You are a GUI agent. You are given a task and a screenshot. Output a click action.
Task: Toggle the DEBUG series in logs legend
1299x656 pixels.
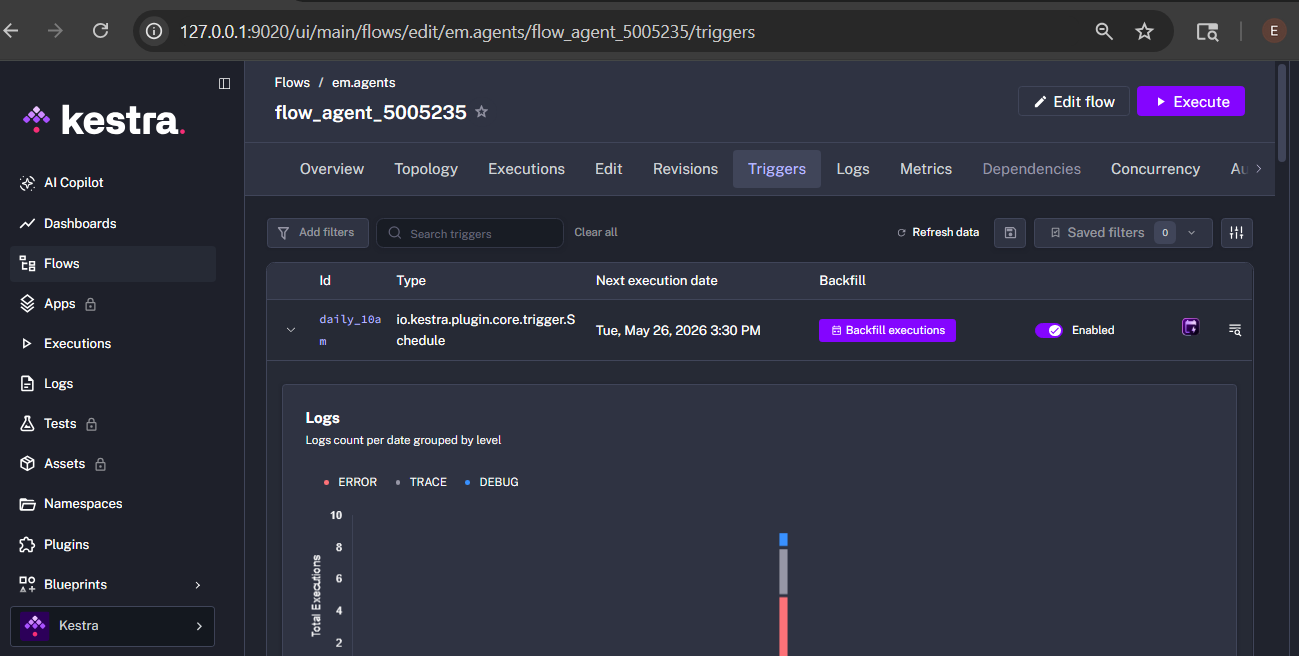click(x=492, y=482)
